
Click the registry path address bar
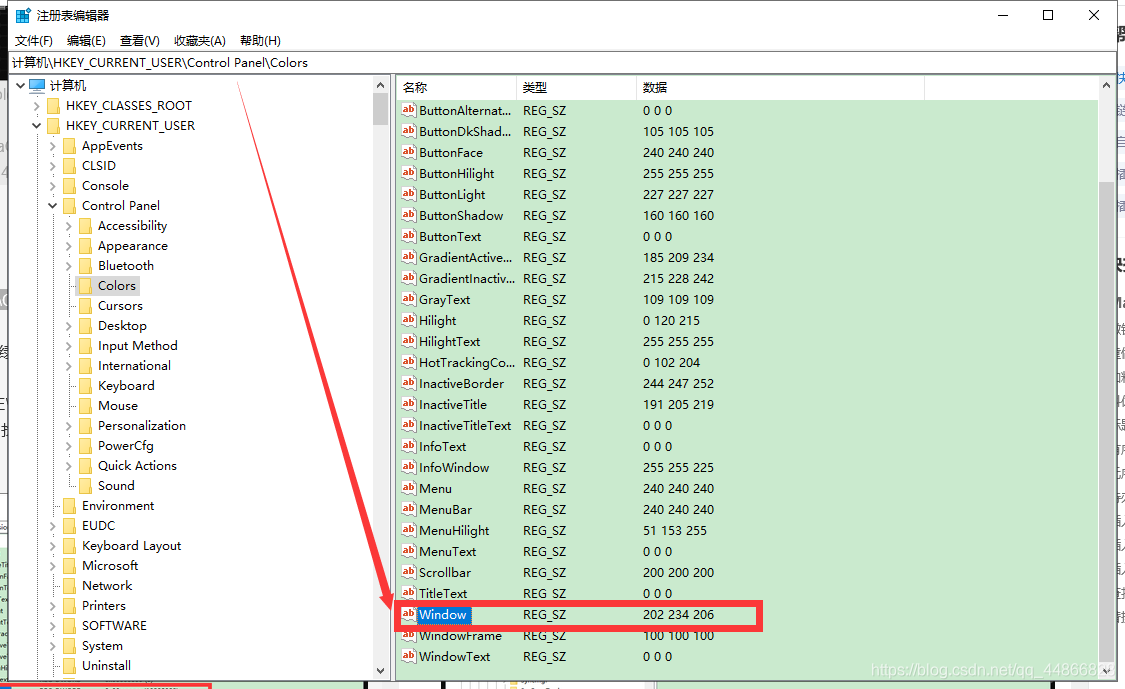click(x=500, y=62)
